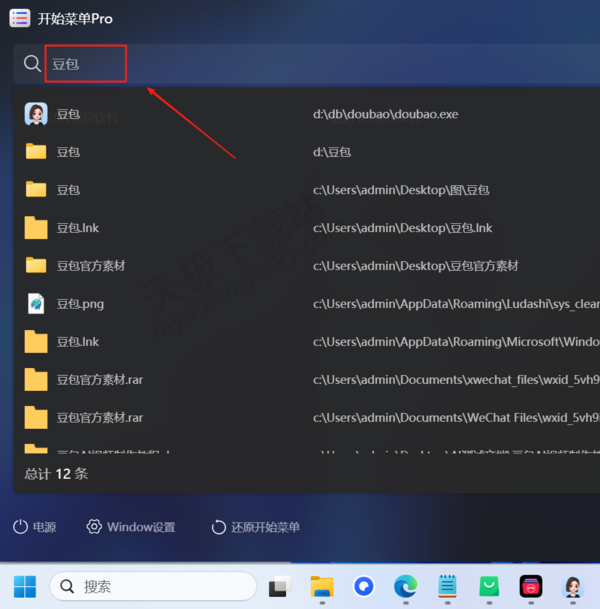Viewport: 600px width, 609px height.
Task: Click the taskbar 搜索 search box
Action: [x=153, y=586]
